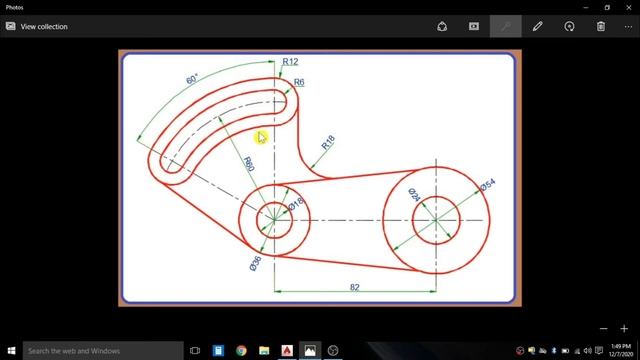Open the volume speaker icon
640x360 pixels.
coord(588,351)
